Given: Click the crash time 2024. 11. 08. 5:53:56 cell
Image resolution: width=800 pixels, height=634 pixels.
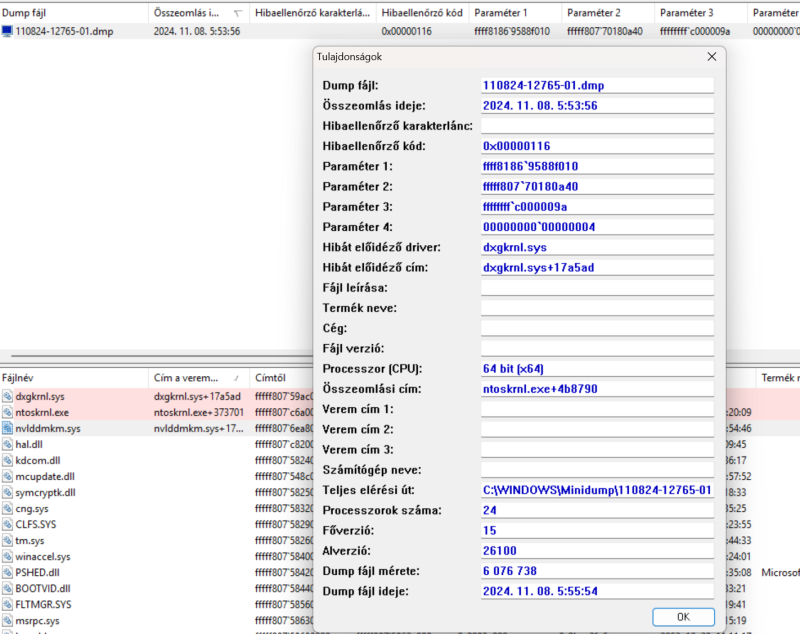Looking at the screenshot, I should point(197,32).
